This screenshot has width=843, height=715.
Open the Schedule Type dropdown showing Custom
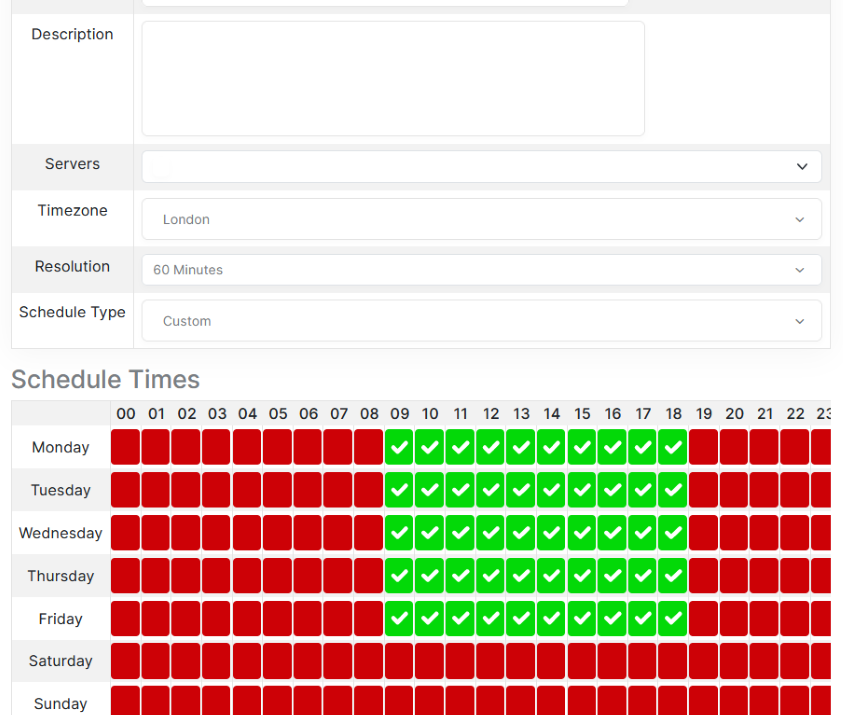[x=481, y=321]
